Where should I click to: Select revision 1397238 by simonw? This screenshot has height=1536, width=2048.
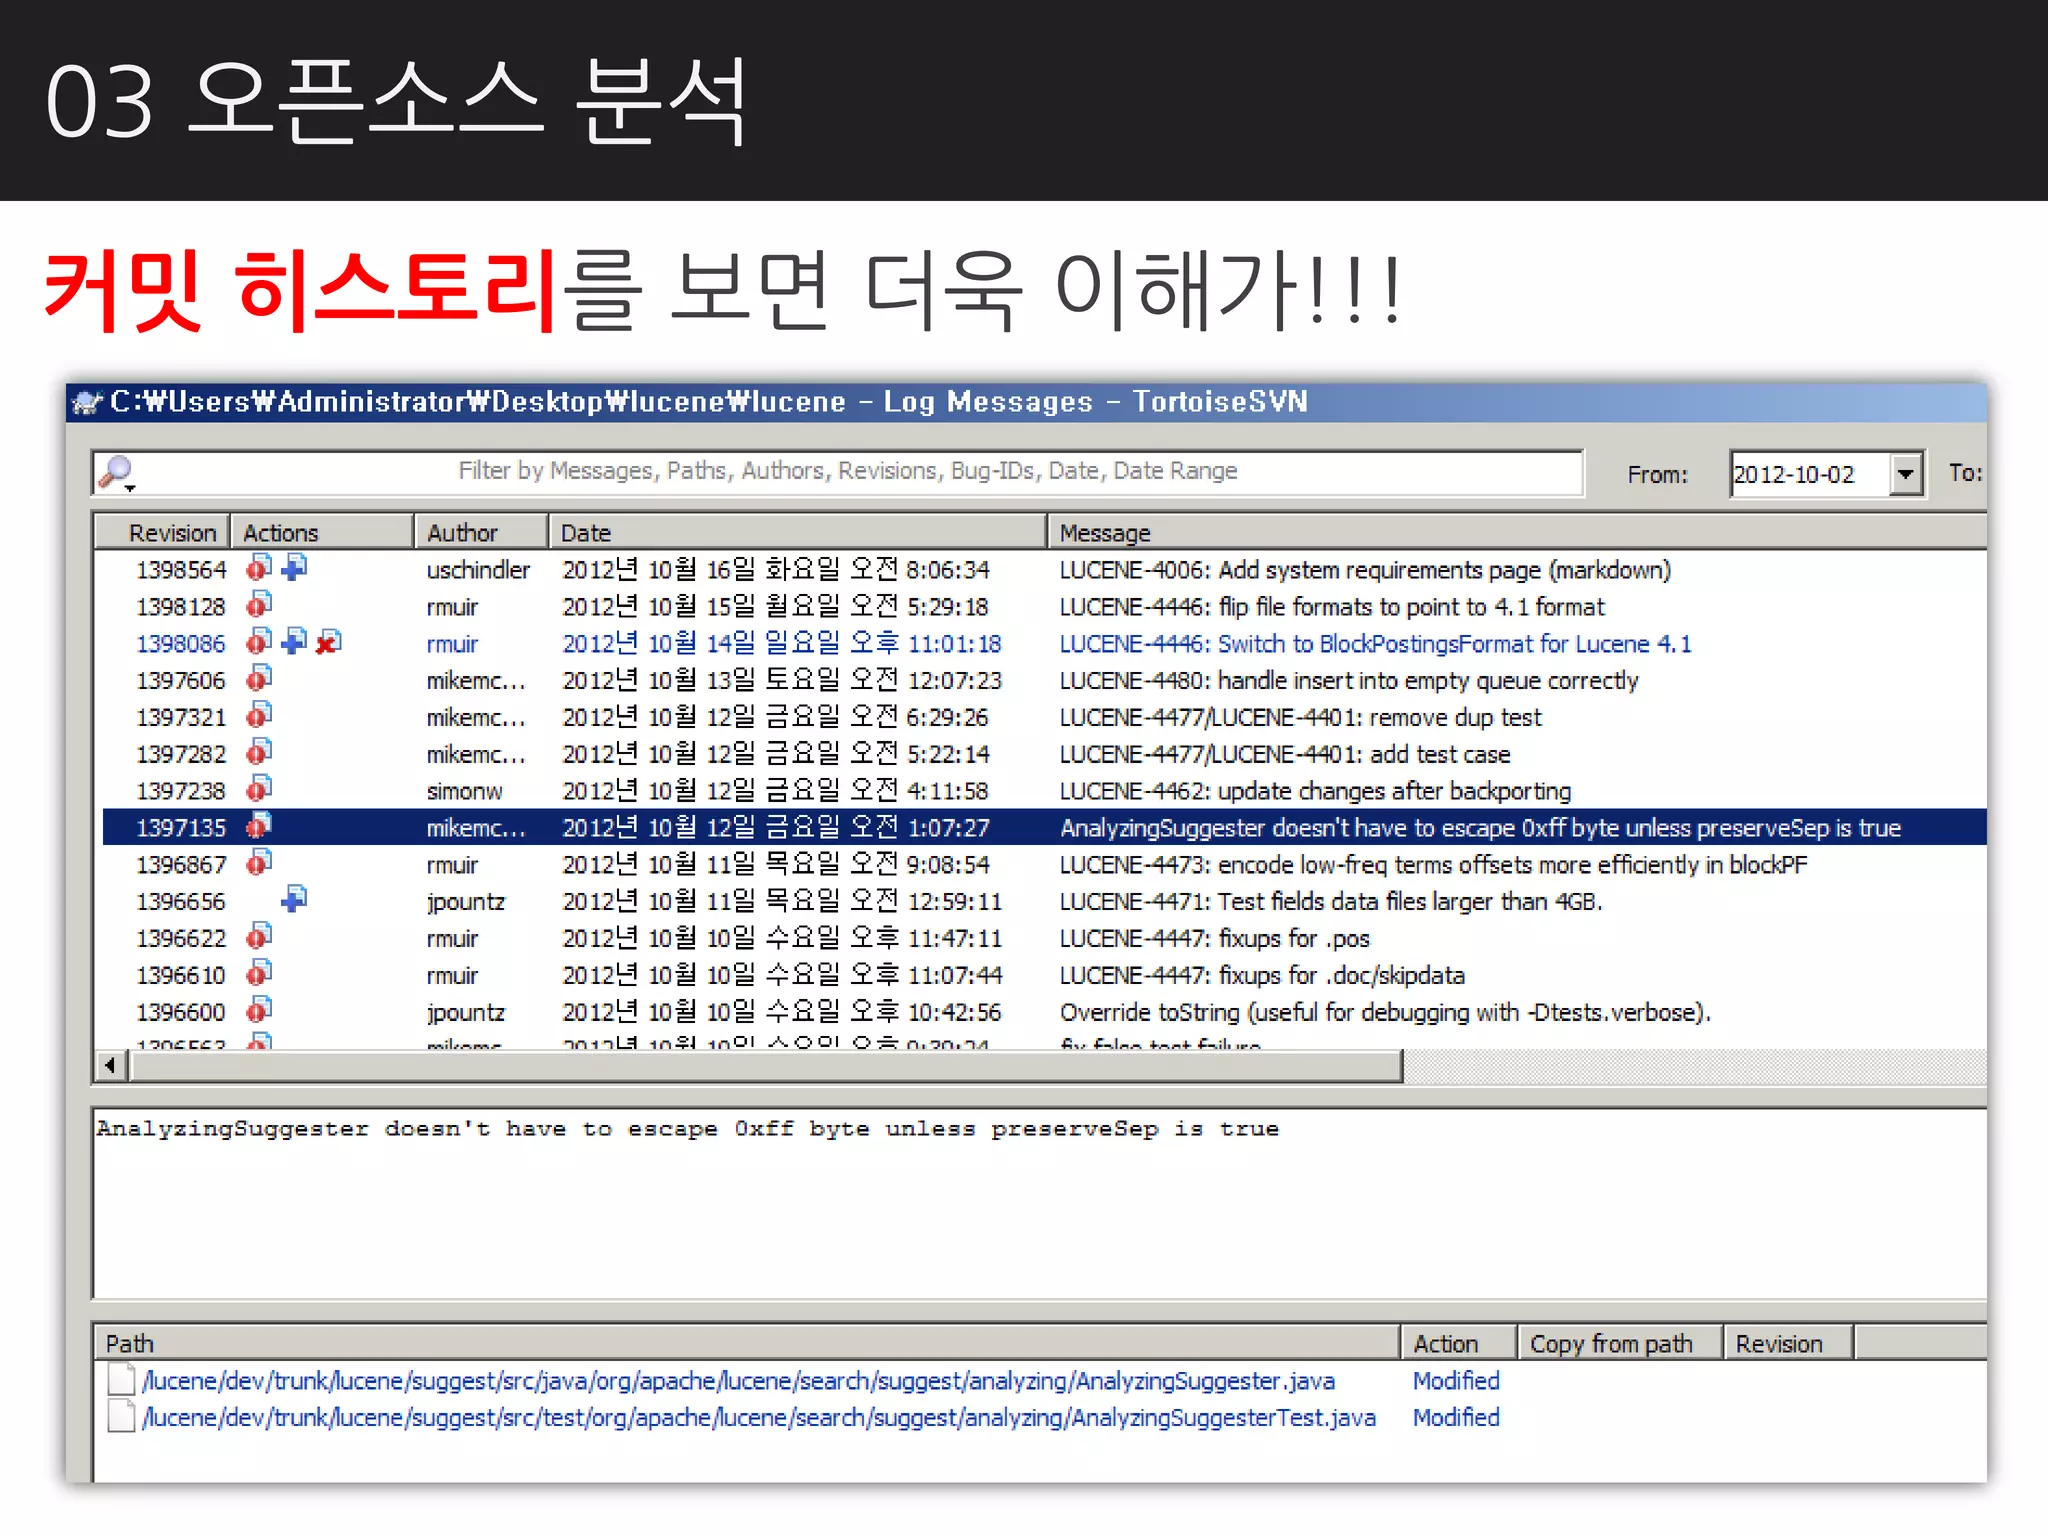[x=1044, y=790]
